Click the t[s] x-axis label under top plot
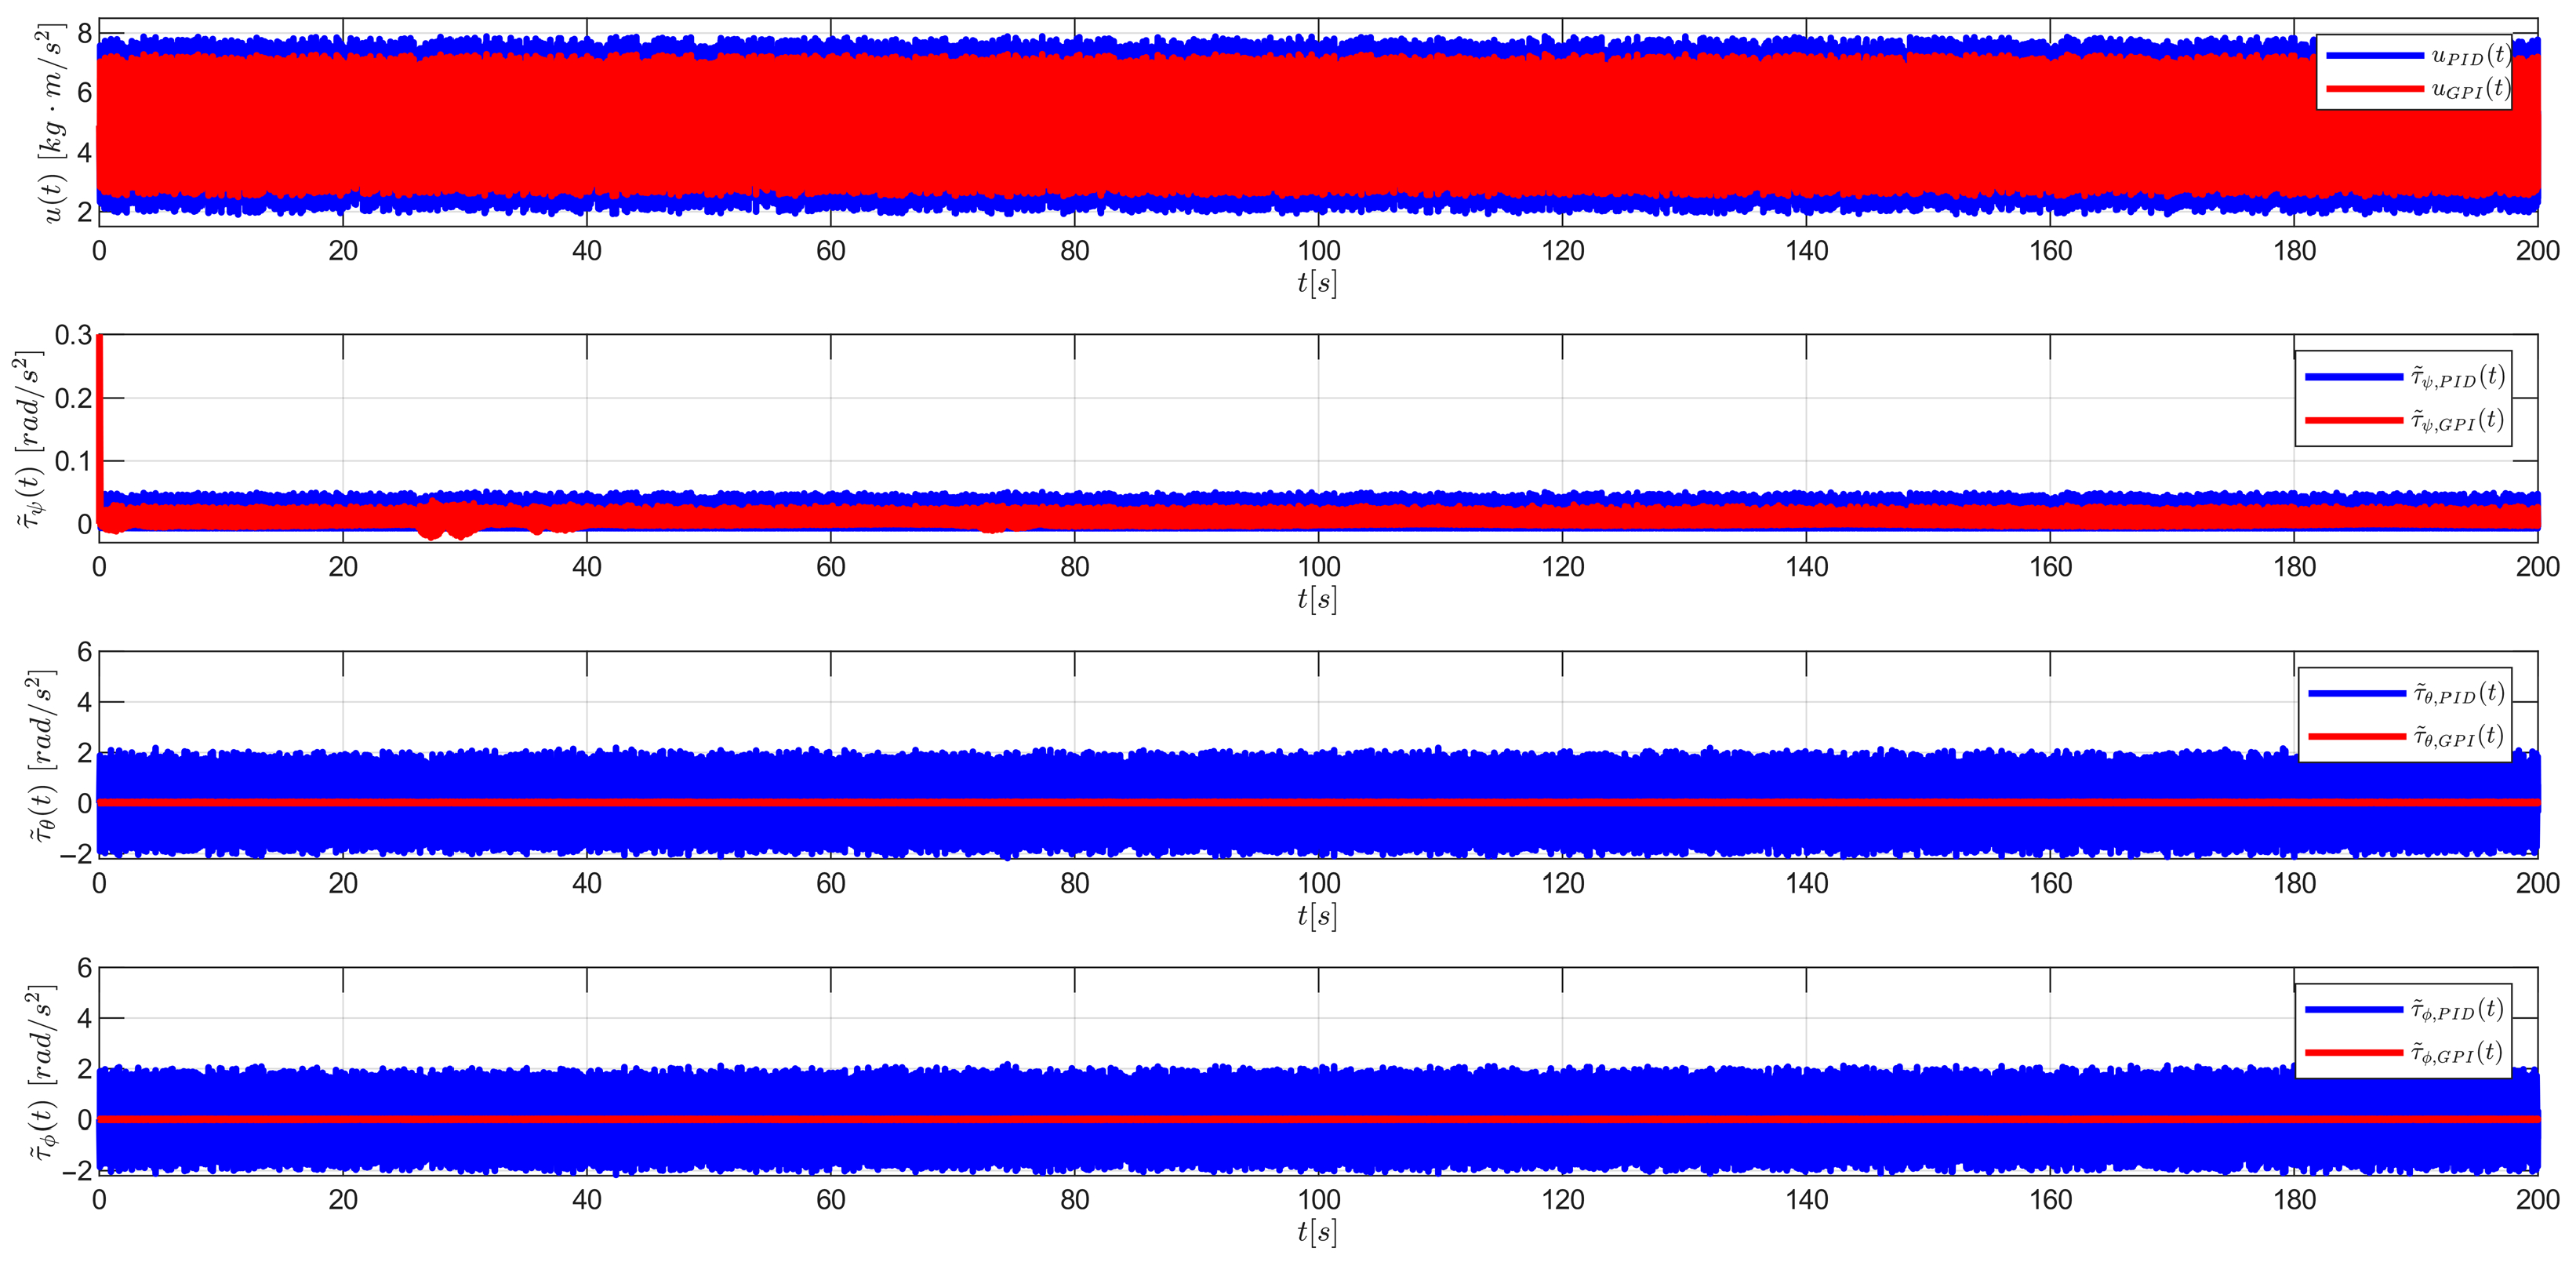This screenshot has height=1262, width=2576. [1316, 283]
